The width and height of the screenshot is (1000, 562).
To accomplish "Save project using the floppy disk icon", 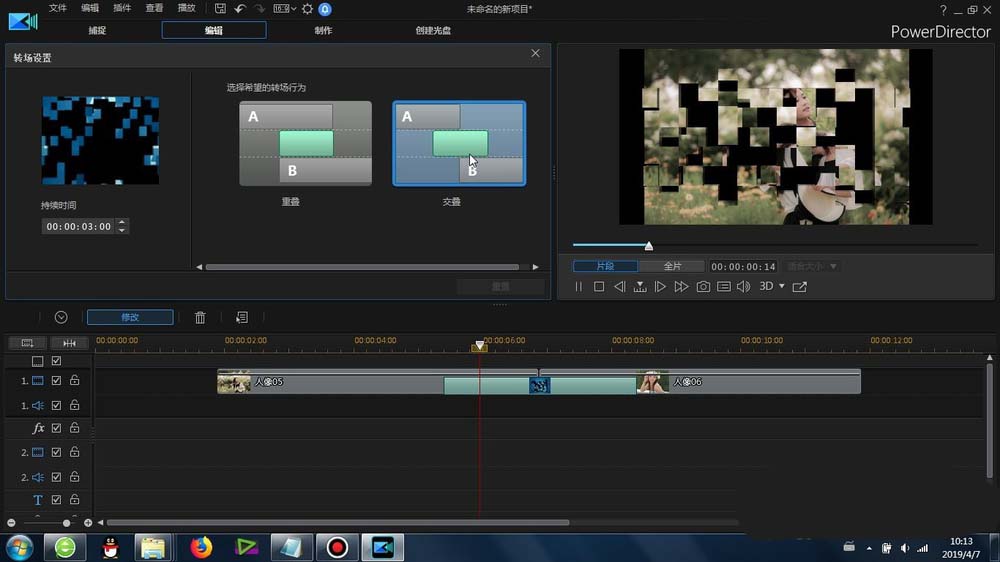I will point(220,9).
